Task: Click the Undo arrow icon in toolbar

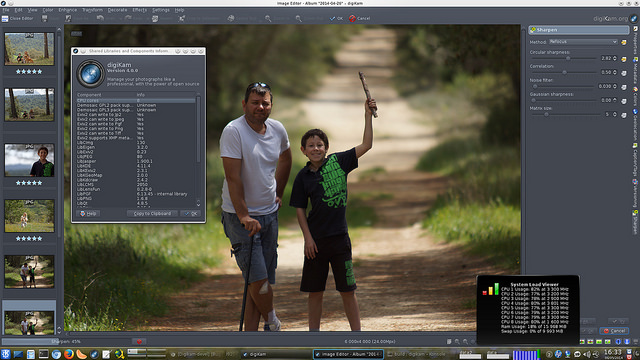Action: click(x=100, y=18)
